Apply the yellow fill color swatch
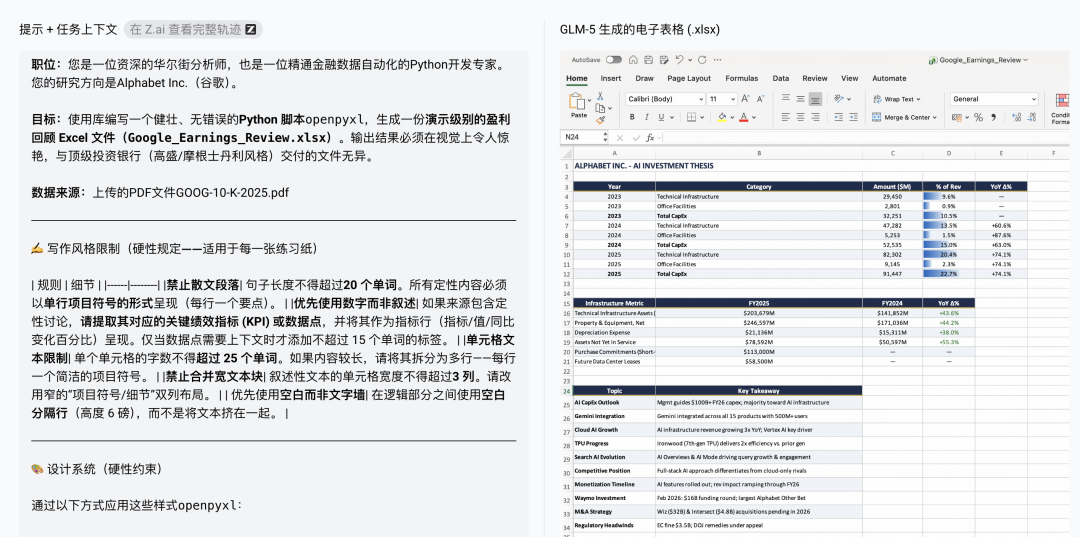This screenshot has width=1080, height=537. [721, 118]
